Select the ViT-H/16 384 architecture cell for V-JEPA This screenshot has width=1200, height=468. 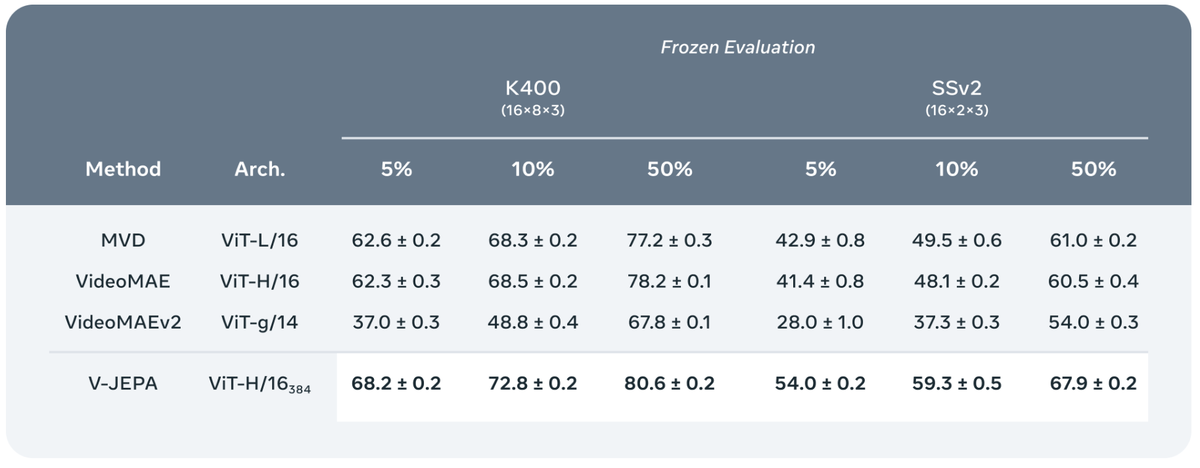pyautogui.click(x=260, y=385)
